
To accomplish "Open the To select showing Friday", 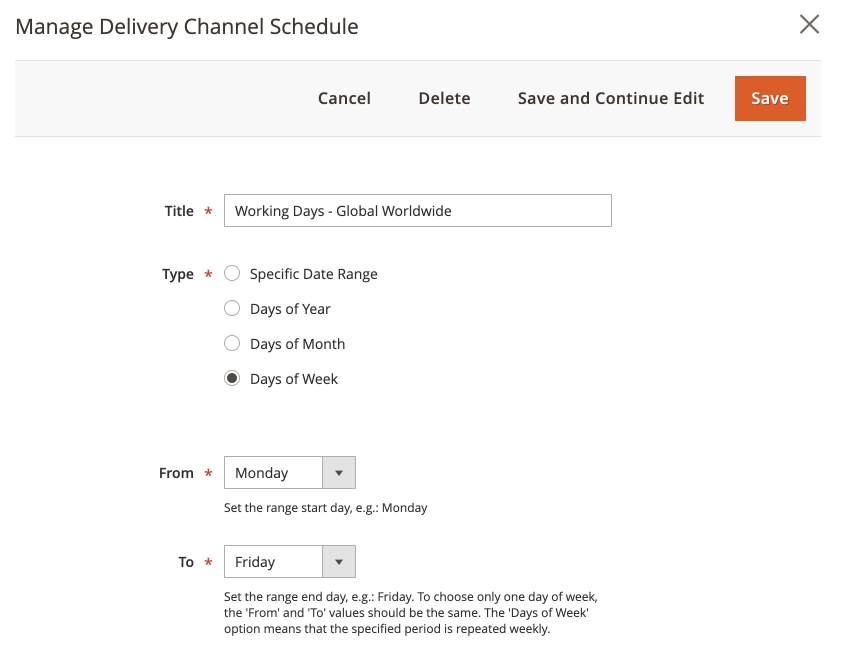I will pyautogui.click(x=274, y=562).
